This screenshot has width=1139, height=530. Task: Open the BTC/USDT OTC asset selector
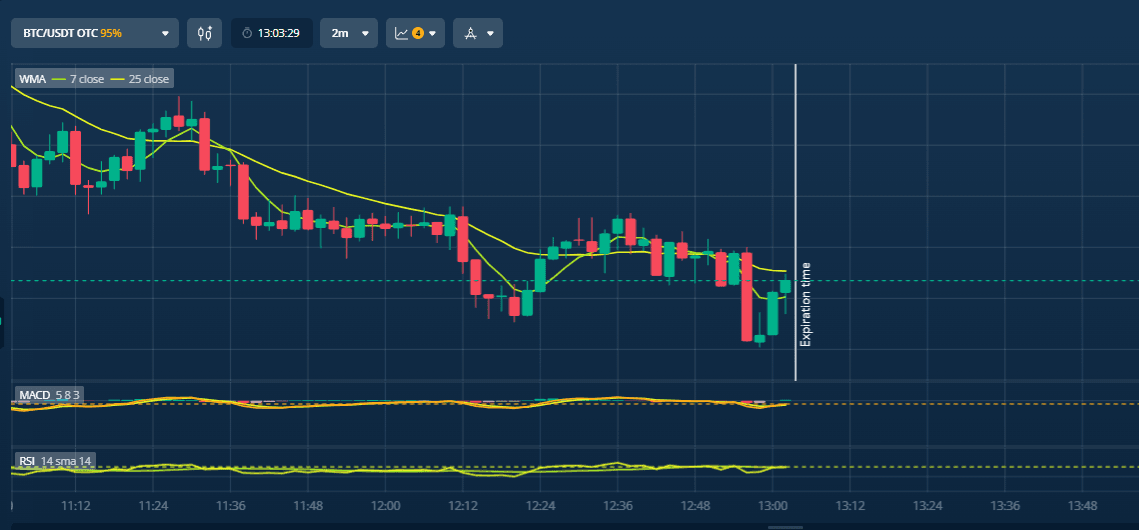(94, 33)
